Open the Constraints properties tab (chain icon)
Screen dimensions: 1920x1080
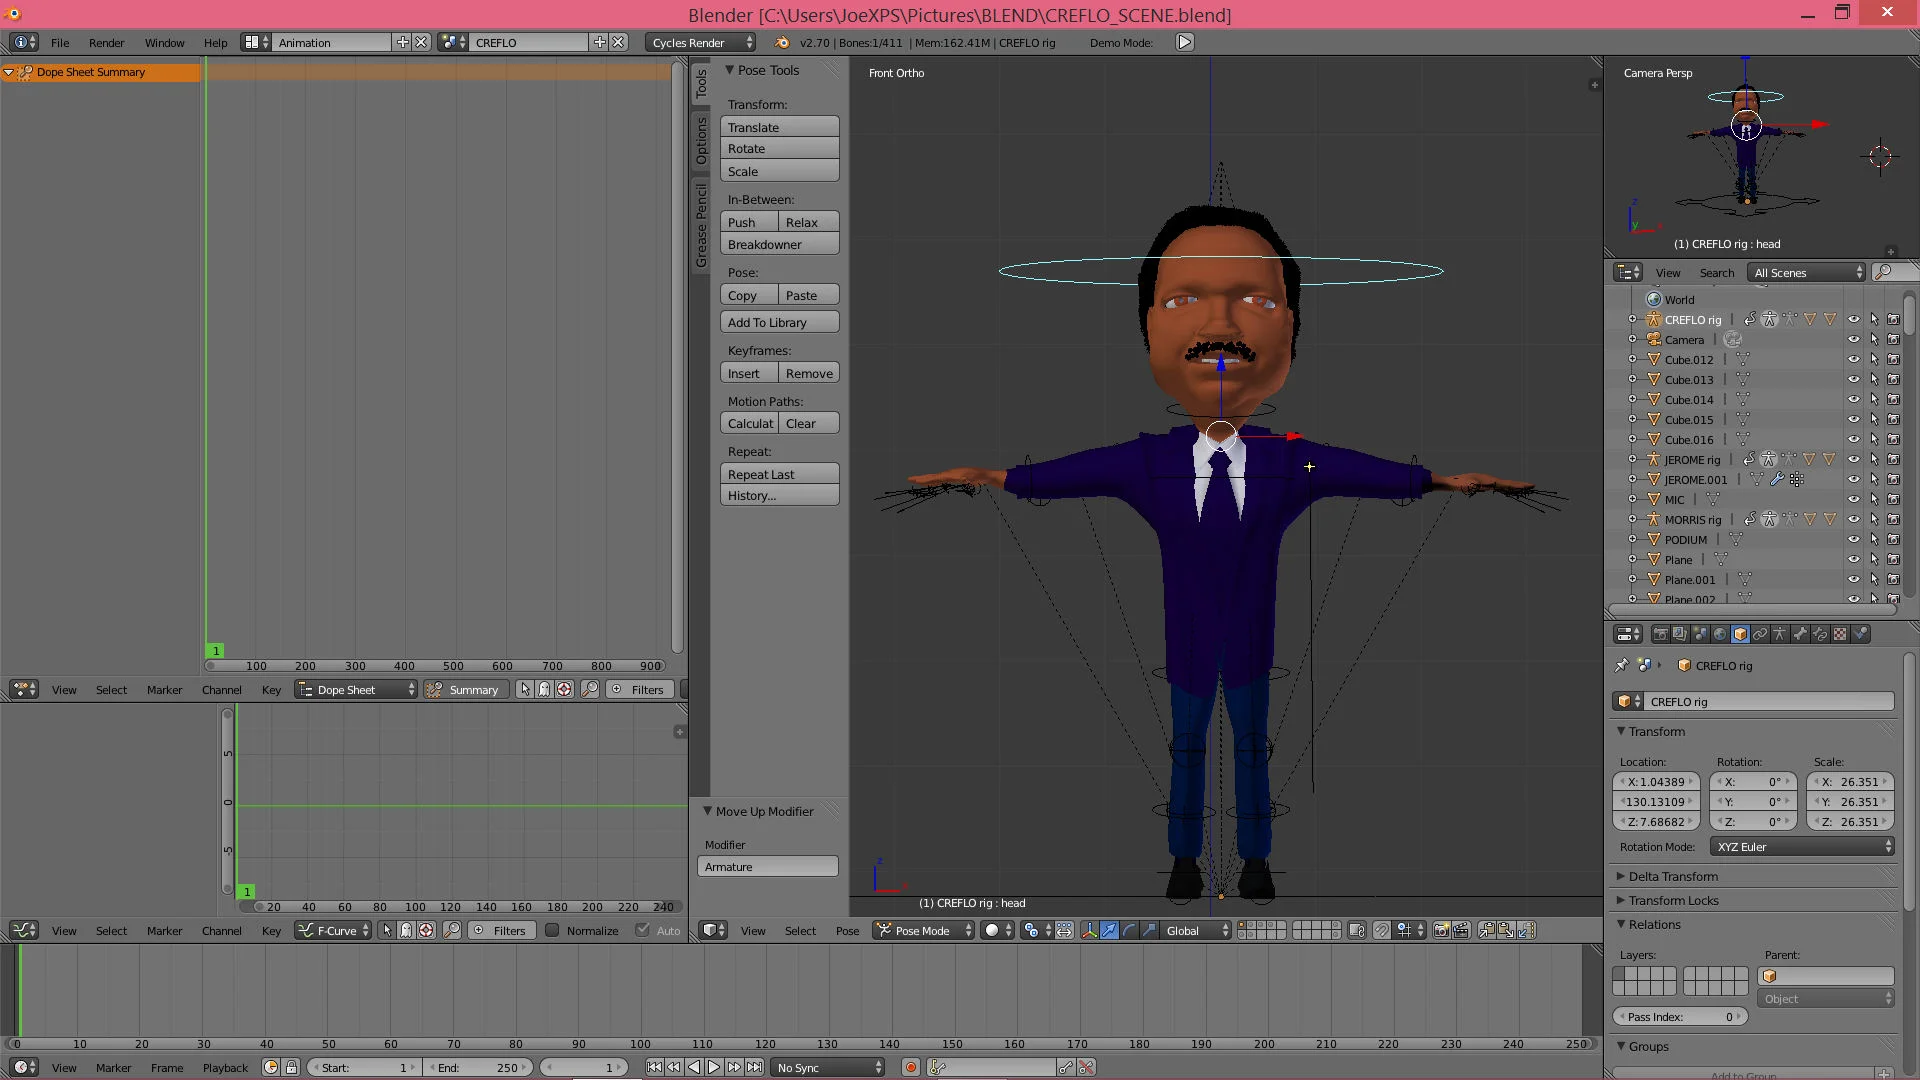pos(1760,634)
